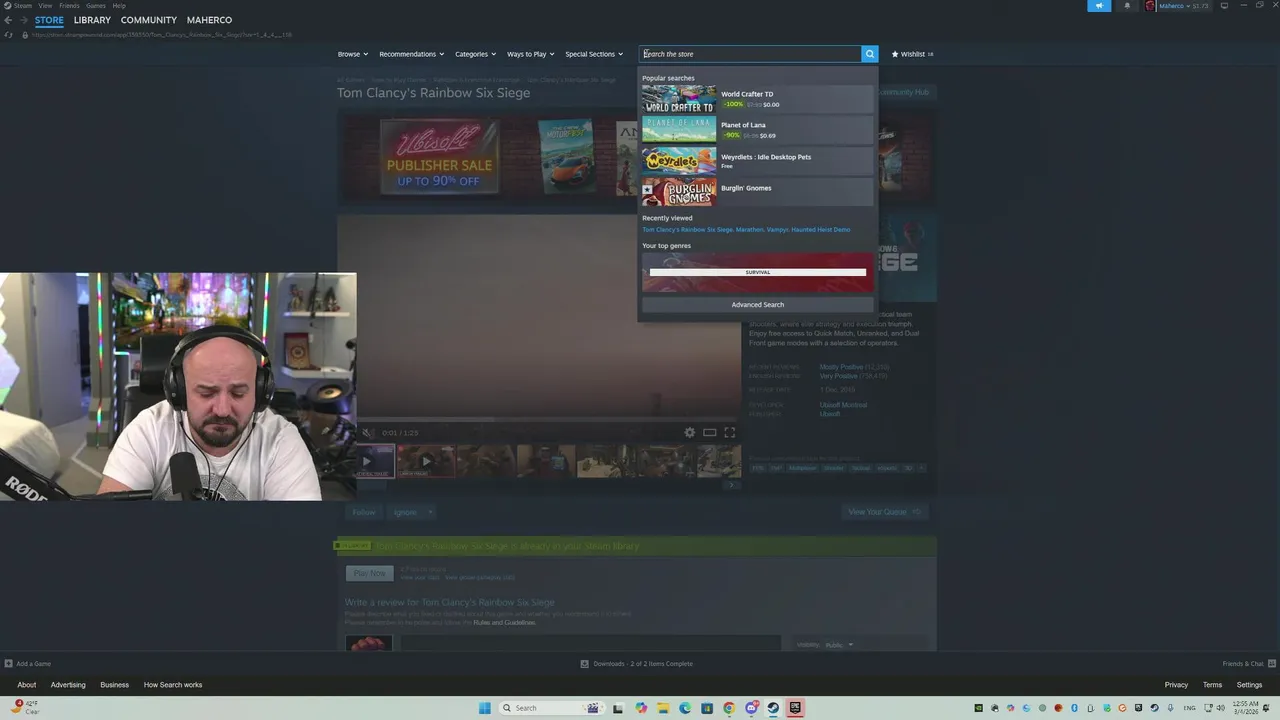Open the About footer link
Image resolution: width=1280 pixels, height=720 pixels.
pos(27,685)
